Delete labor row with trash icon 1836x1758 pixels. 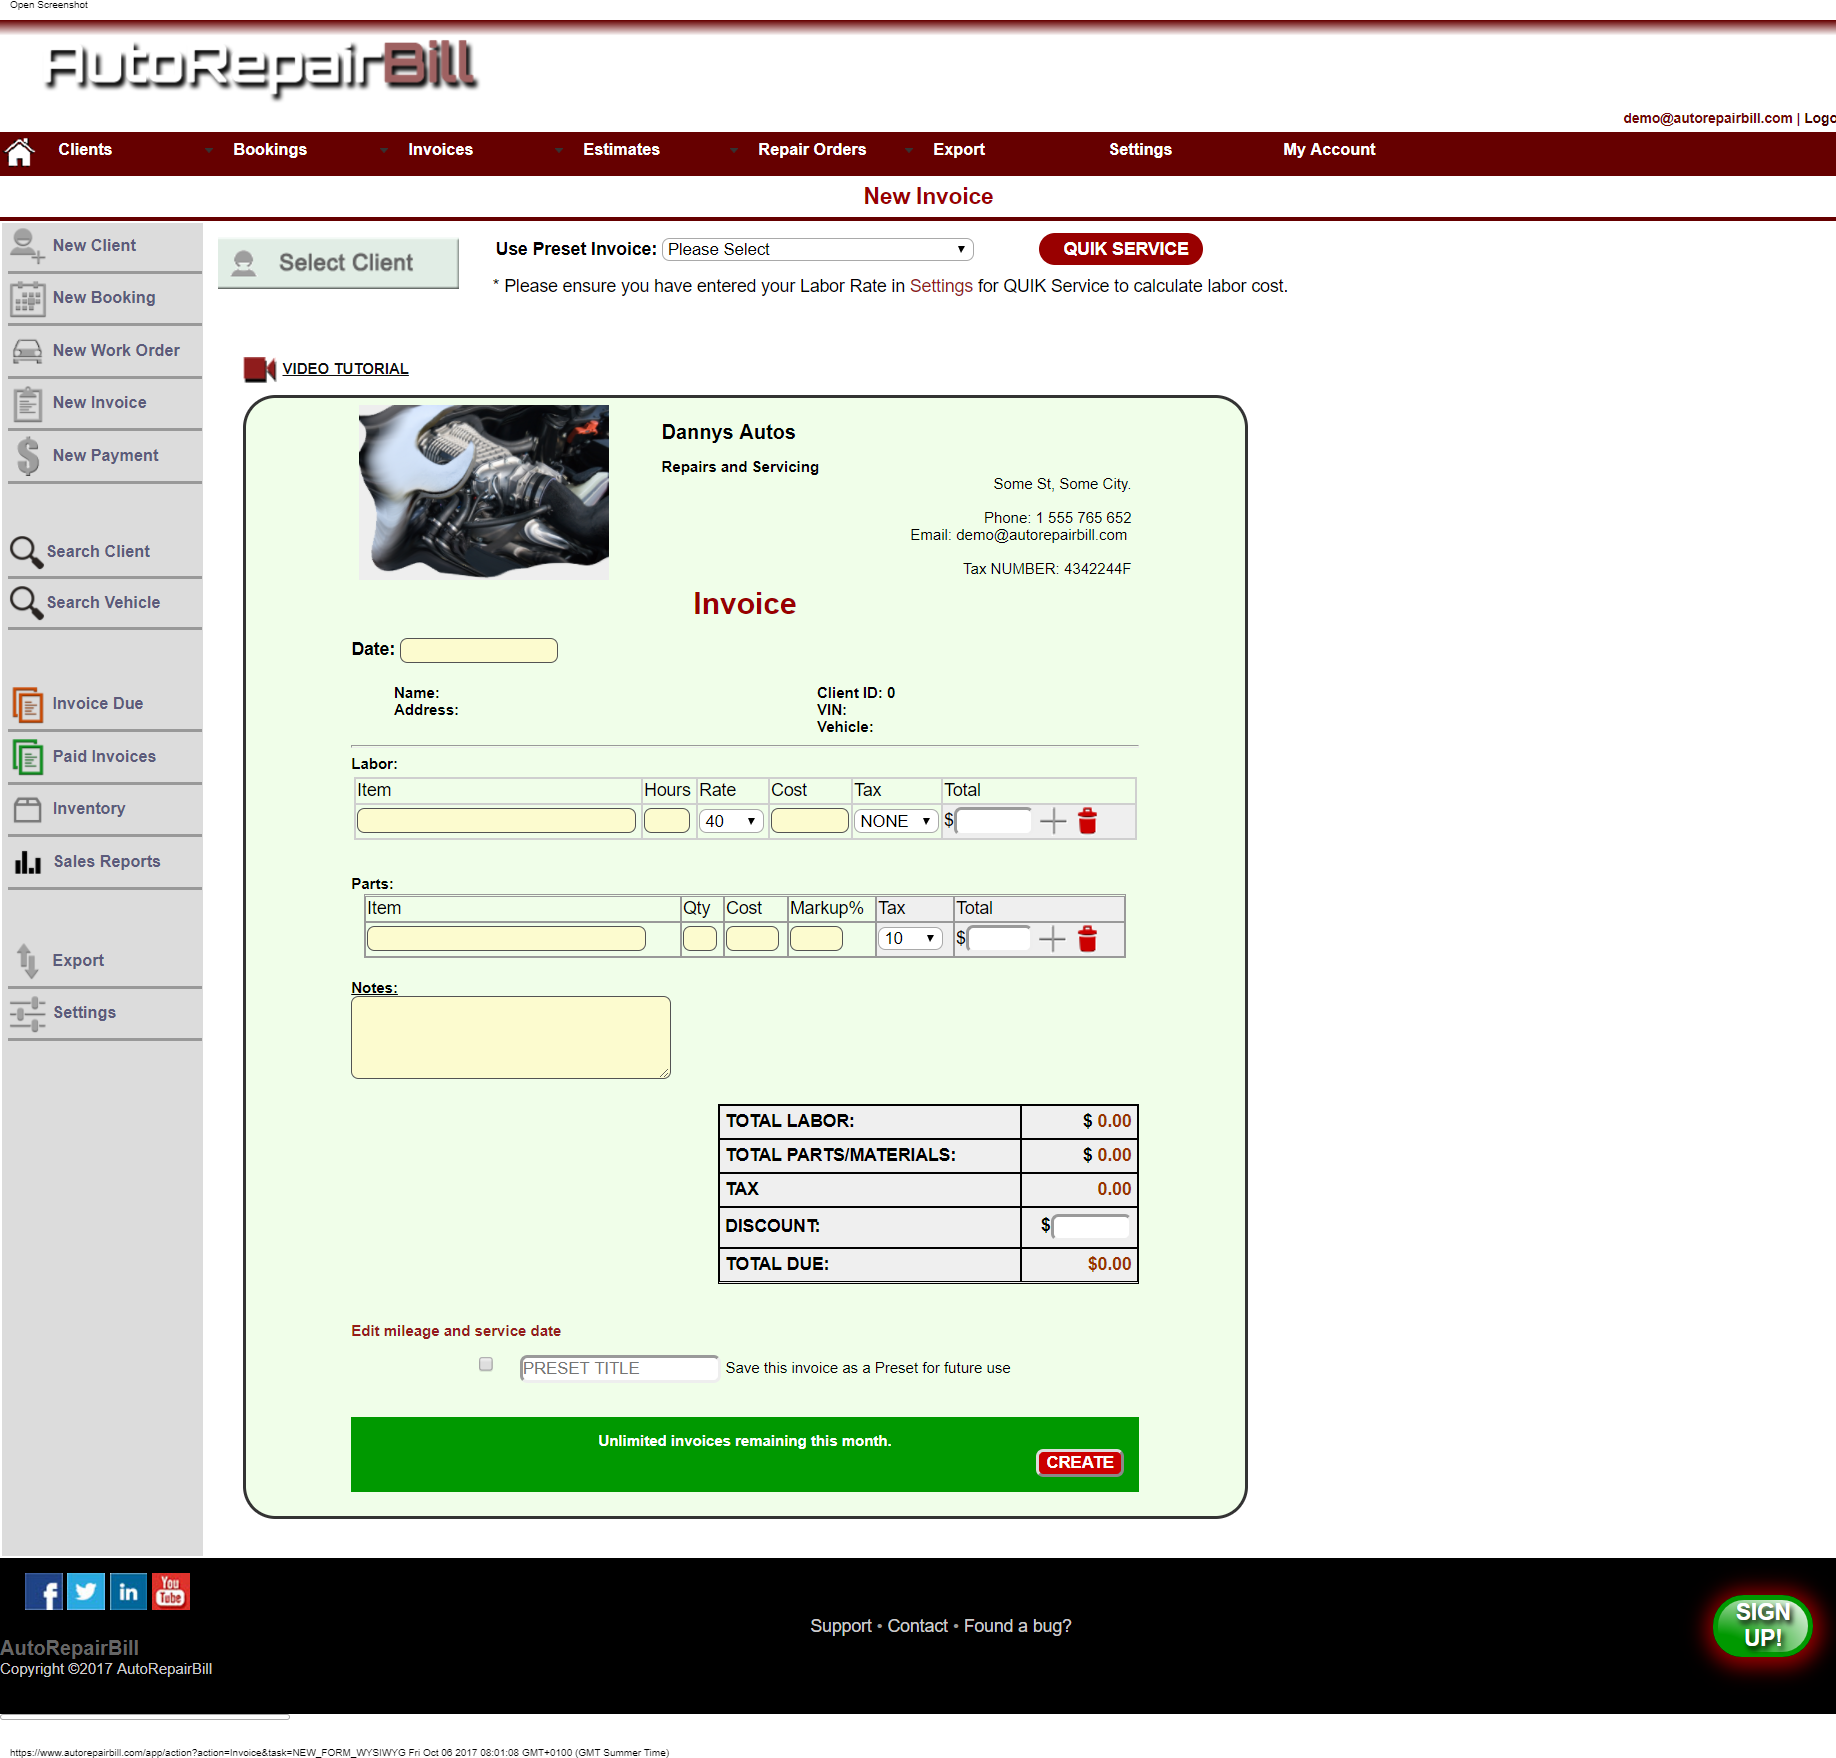pos(1088,821)
